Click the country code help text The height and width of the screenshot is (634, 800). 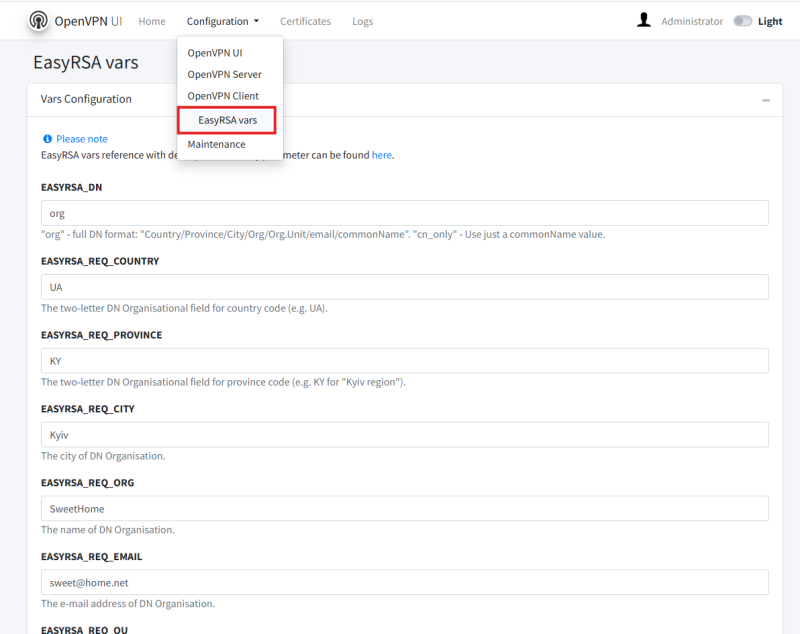(184, 309)
